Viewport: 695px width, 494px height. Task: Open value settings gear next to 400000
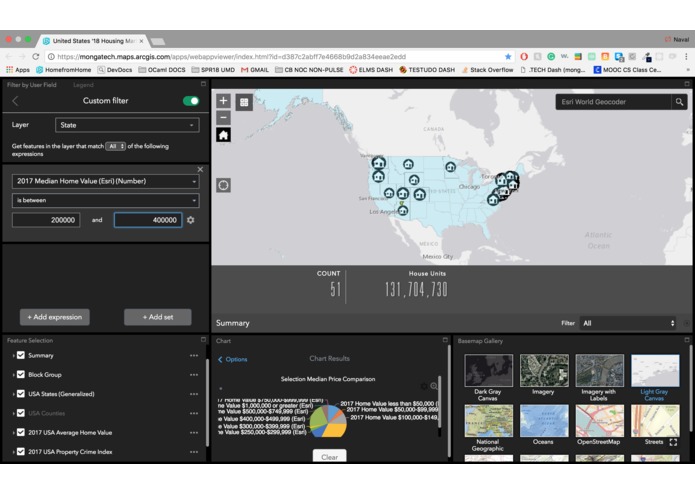pyautogui.click(x=191, y=220)
